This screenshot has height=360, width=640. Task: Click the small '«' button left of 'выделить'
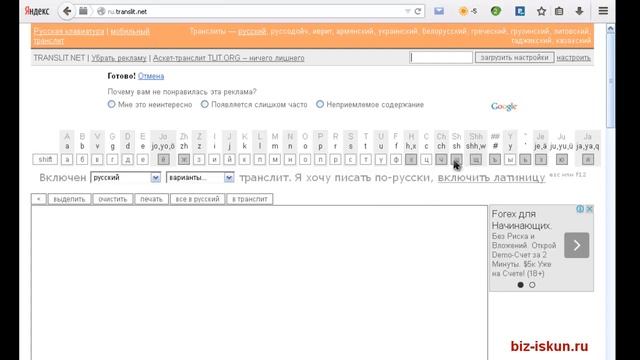39,199
